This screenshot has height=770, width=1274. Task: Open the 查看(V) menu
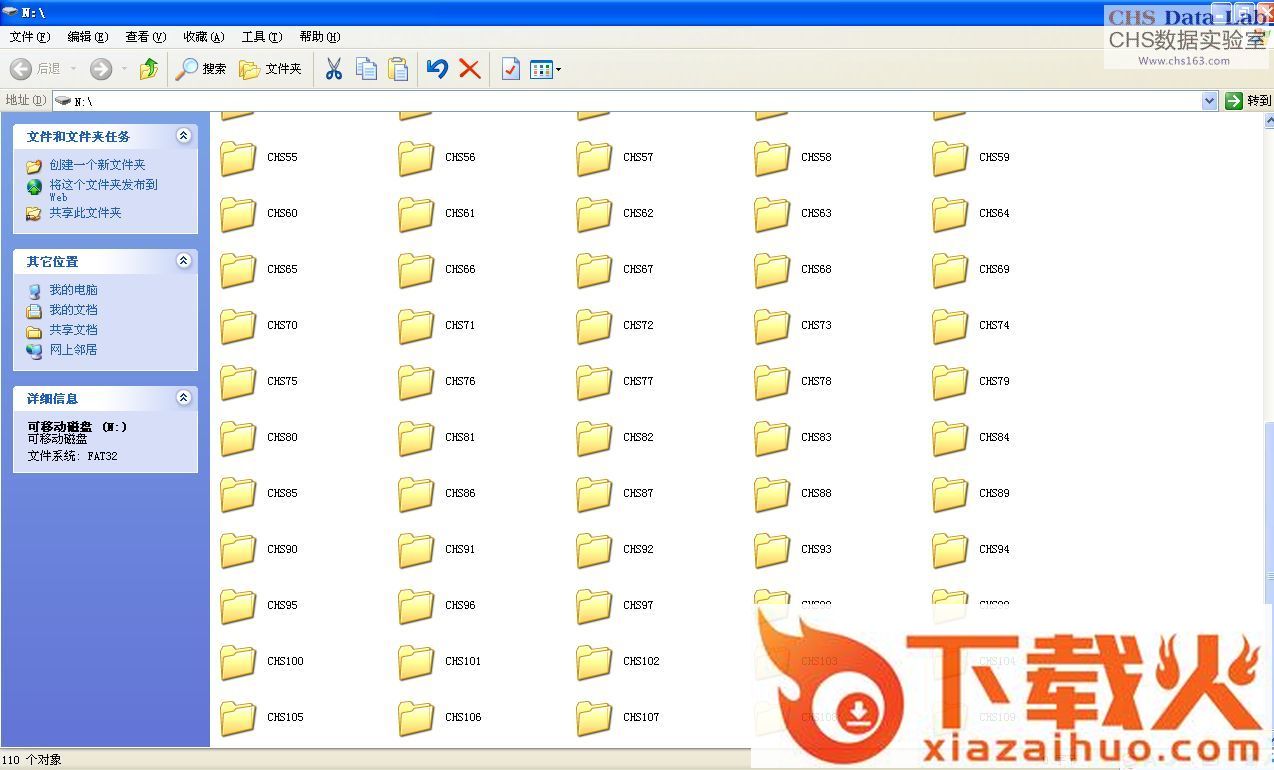pyautogui.click(x=145, y=37)
